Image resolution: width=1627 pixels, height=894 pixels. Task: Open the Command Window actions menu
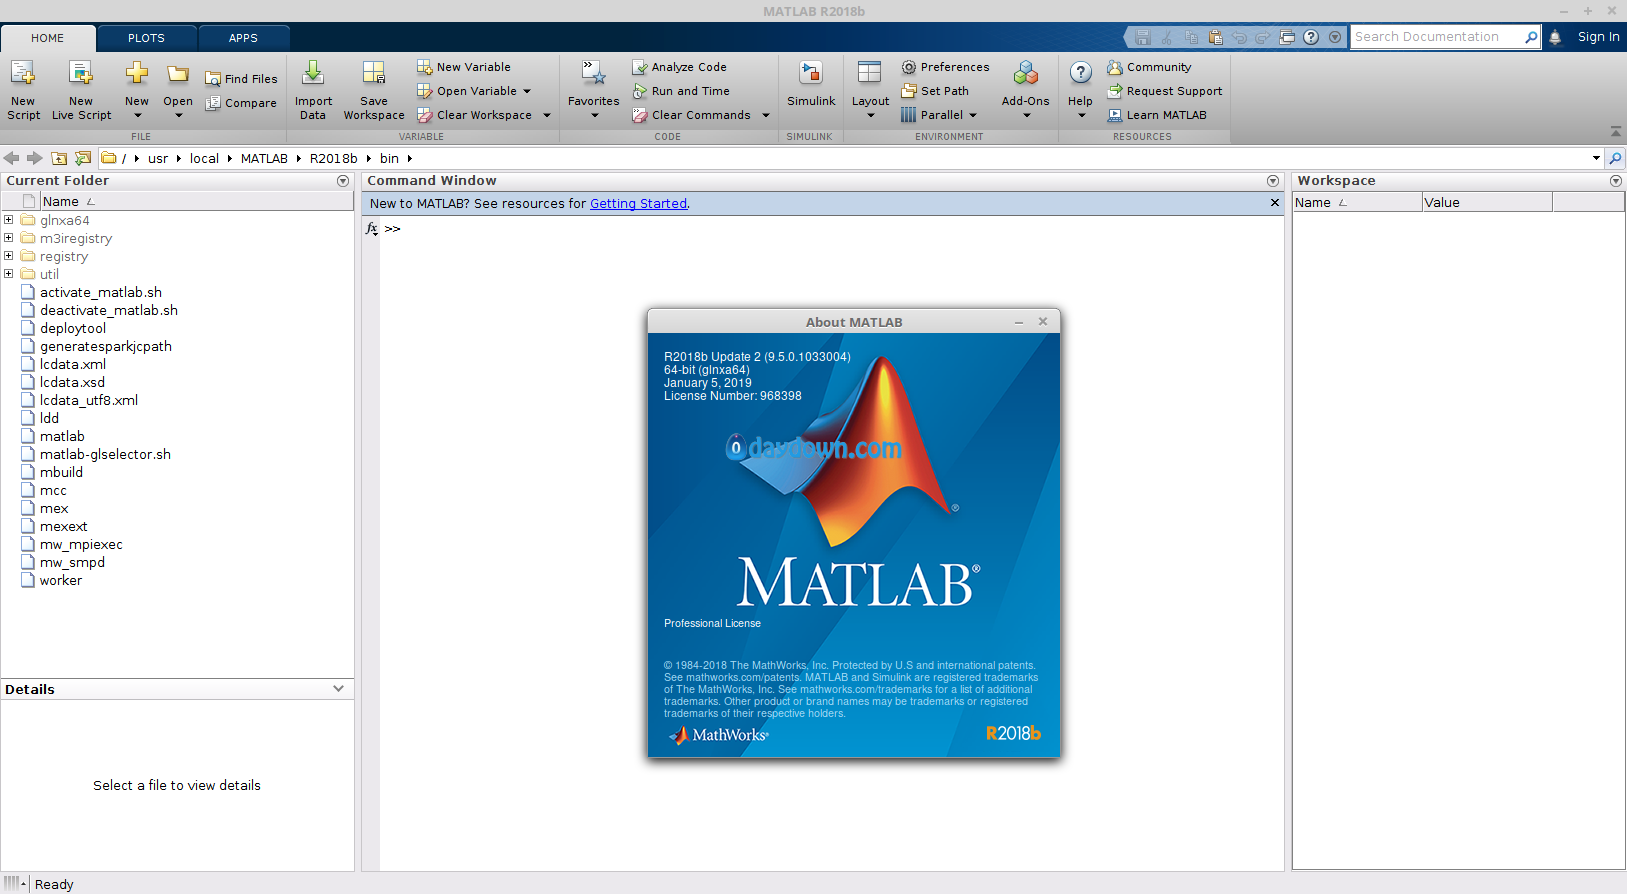(x=1273, y=181)
